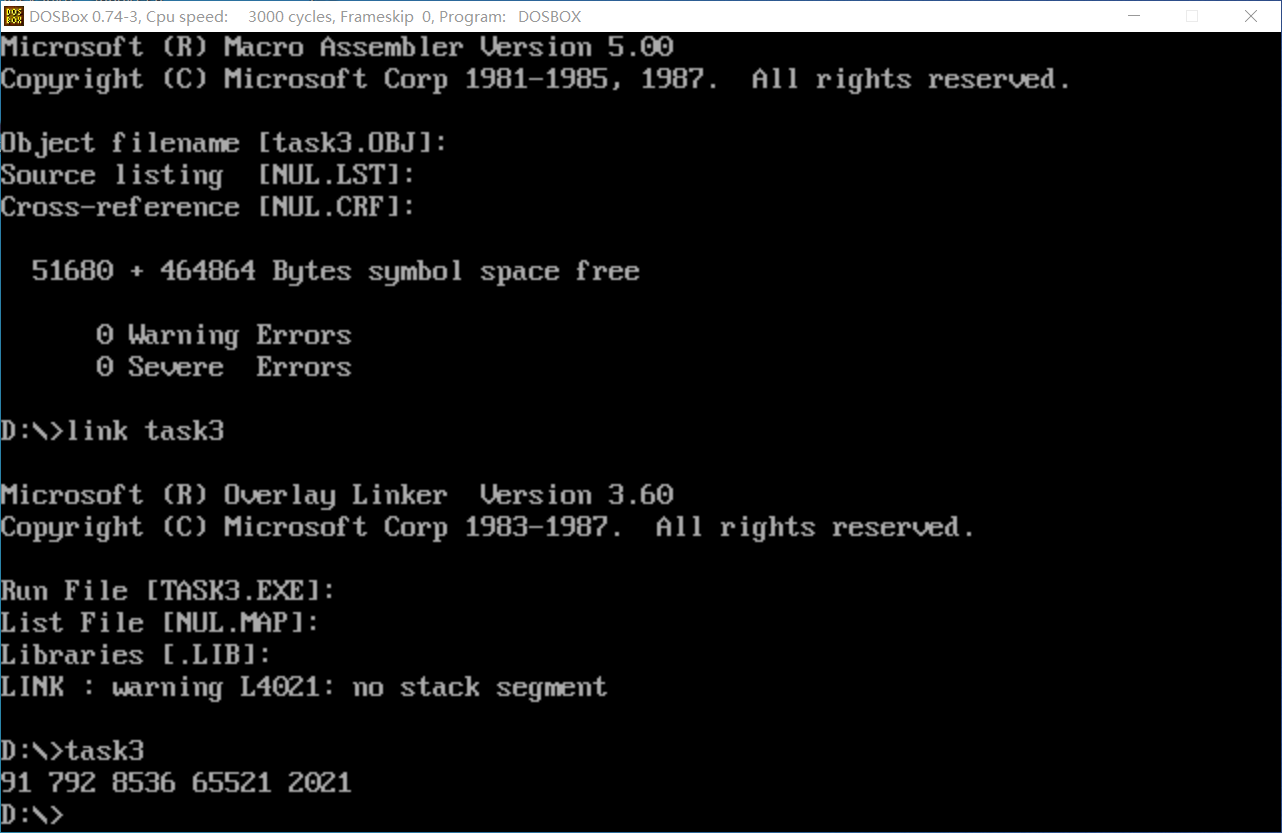
Task: Click the 'link task3' command line
Action: 112,431
